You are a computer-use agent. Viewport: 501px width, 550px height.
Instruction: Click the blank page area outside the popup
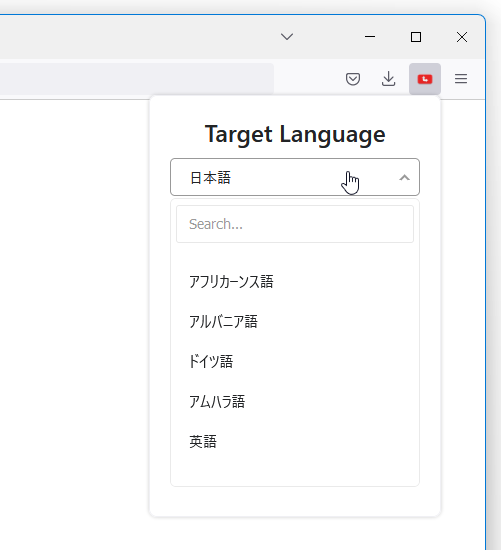click(74, 316)
